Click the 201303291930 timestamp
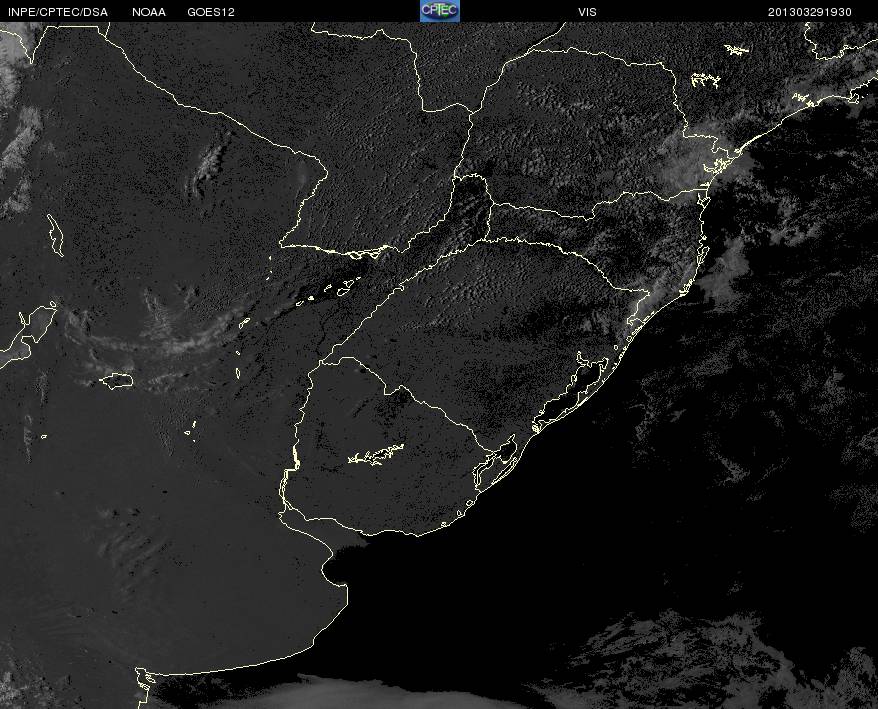878x709 pixels. 810,12
